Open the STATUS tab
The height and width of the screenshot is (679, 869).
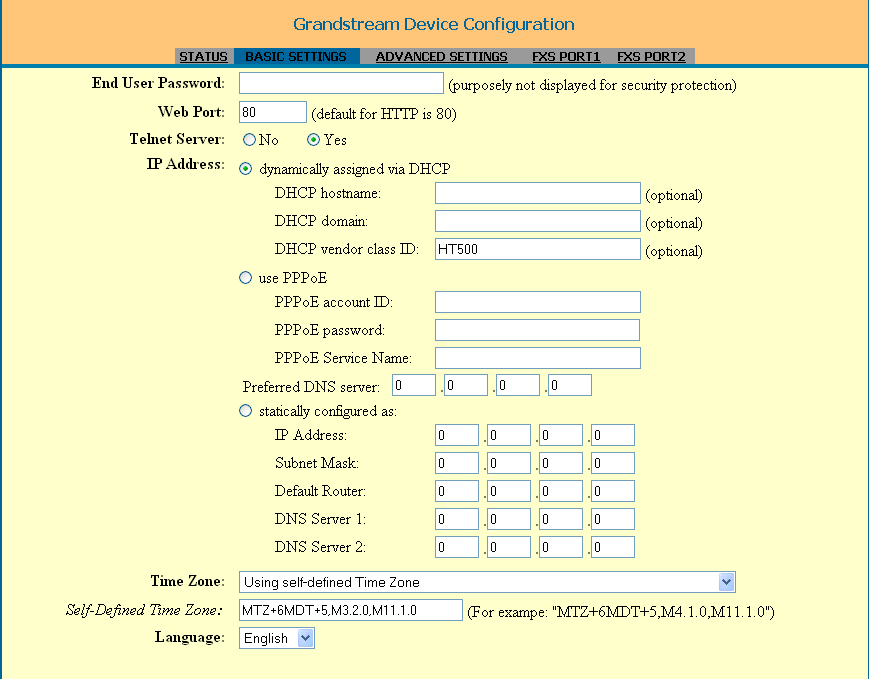203,57
